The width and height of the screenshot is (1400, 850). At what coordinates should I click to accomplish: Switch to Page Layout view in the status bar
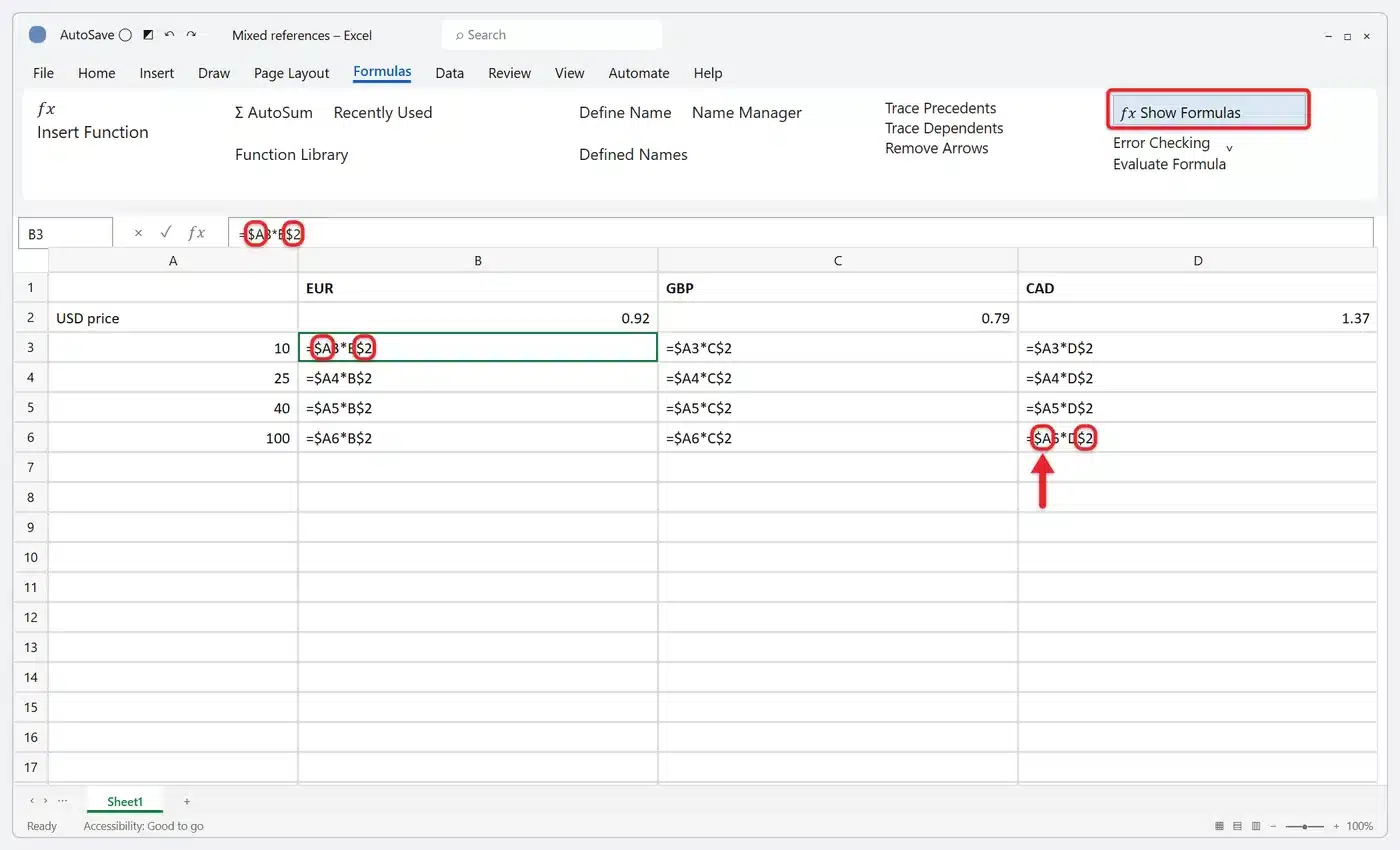pyautogui.click(x=1236, y=827)
